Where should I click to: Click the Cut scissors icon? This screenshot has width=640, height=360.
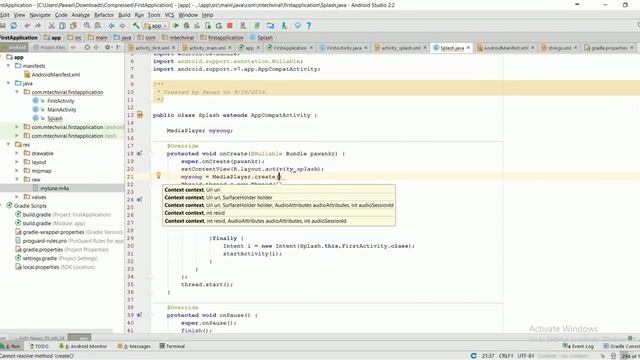51,26
